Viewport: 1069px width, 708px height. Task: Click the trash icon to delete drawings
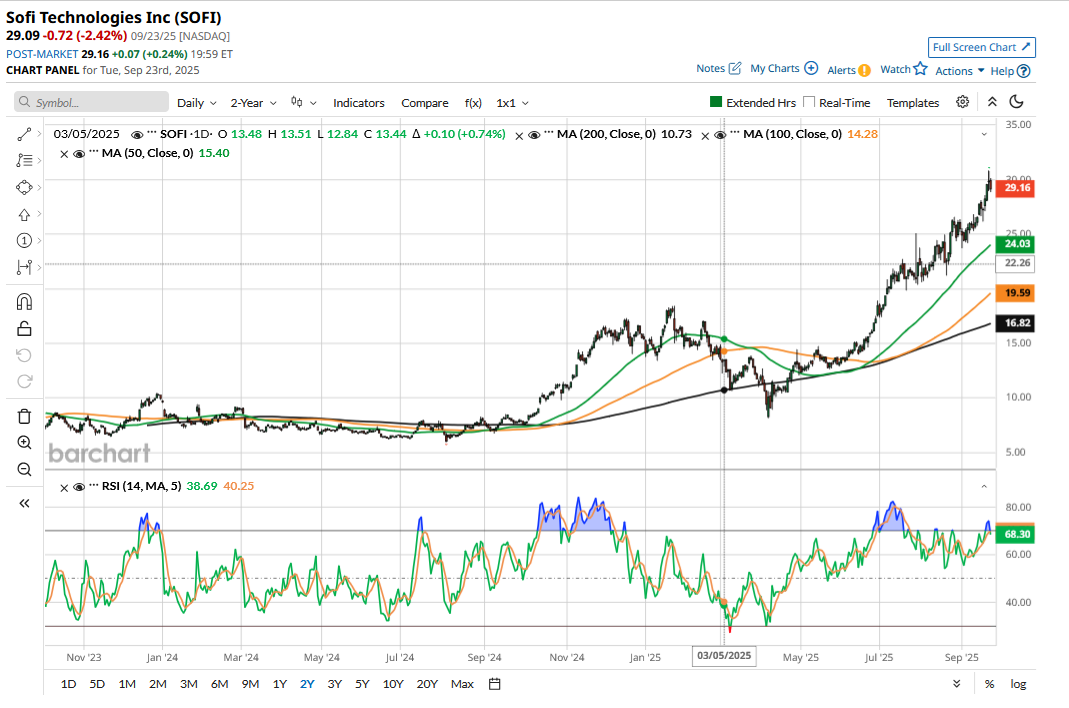pyautogui.click(x=25, y=416)
